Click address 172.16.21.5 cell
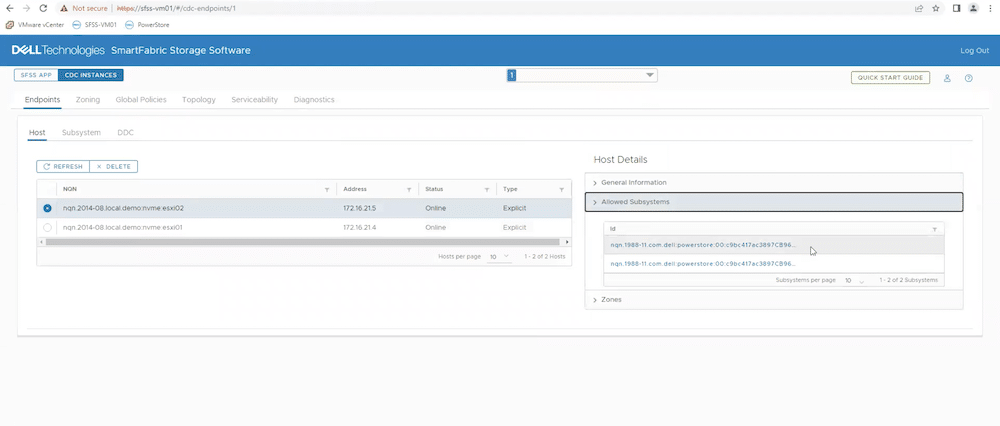 [358, 209]
